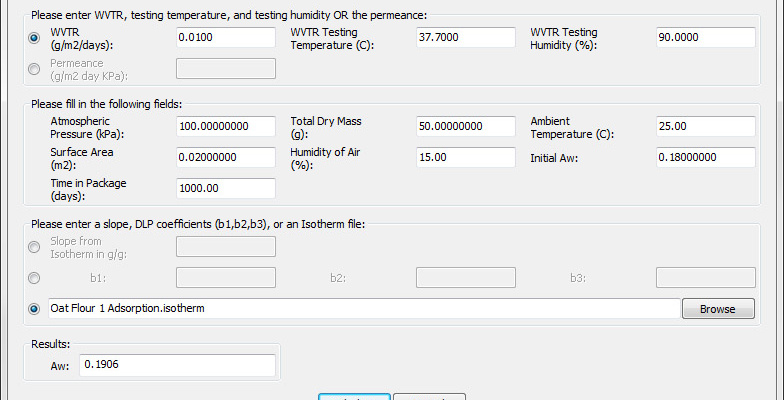The width and height of the screenshot is (784, 400).
Task: Select the Permeance radio button
Action: [34, 69]
